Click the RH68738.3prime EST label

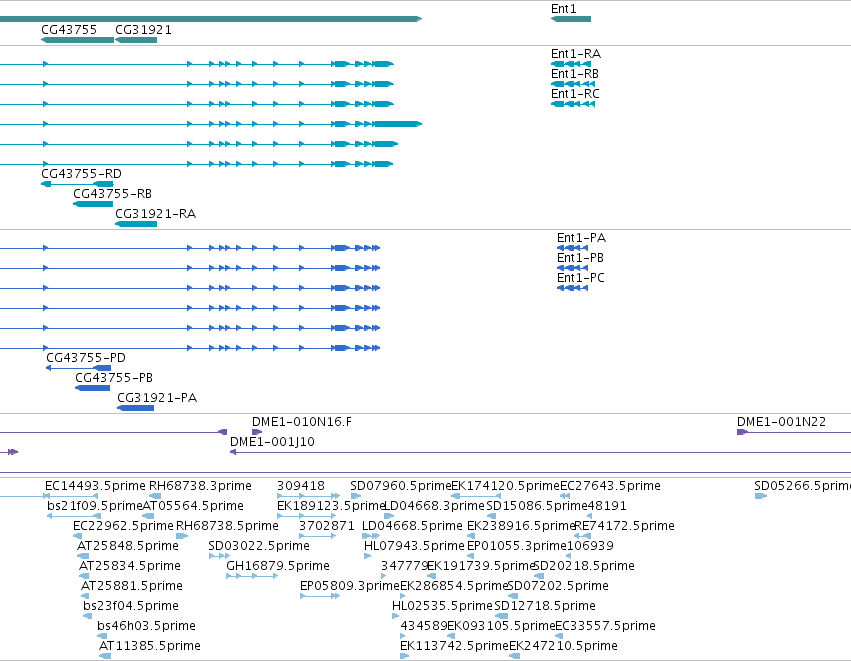click(x=200, y=486)
